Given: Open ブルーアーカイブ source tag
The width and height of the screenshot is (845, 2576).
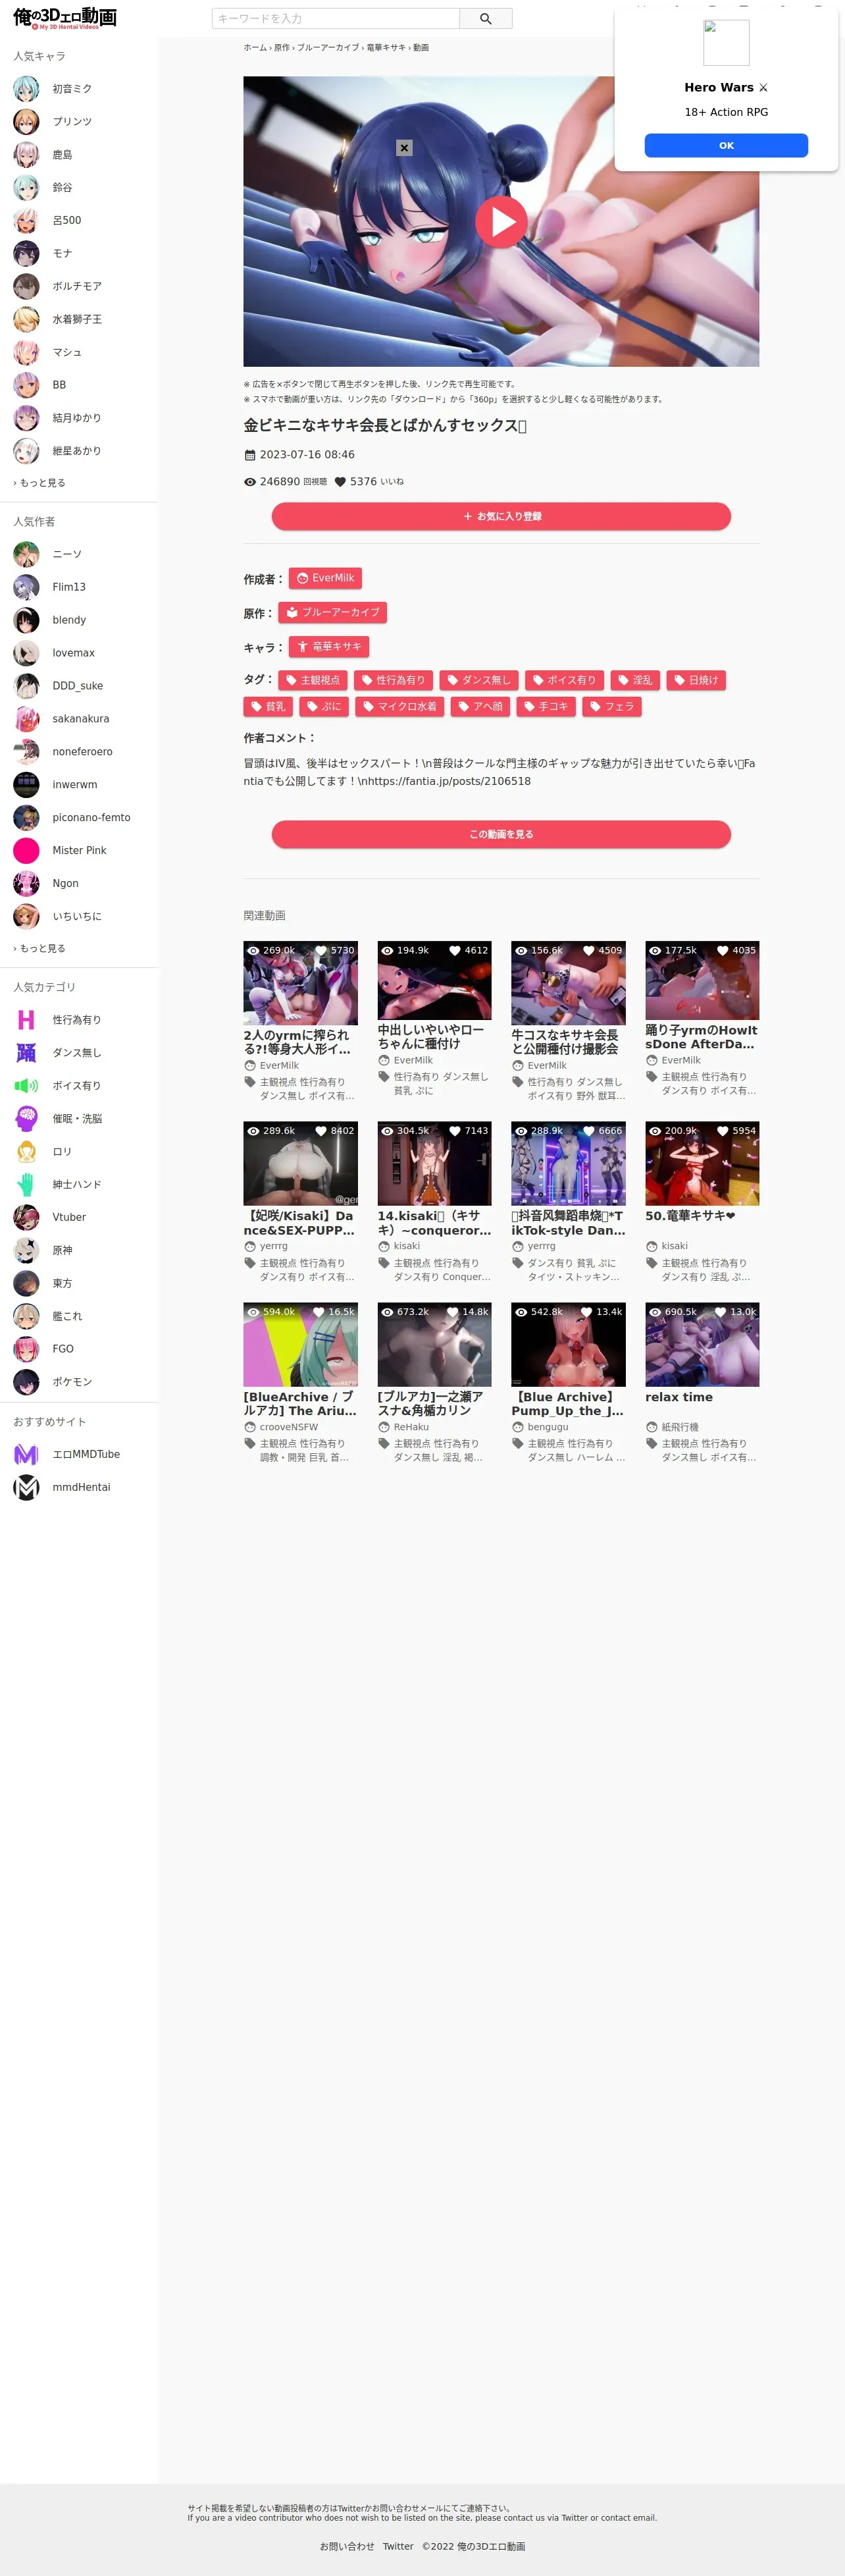Looking at the screenshot, I should point(332,612).
